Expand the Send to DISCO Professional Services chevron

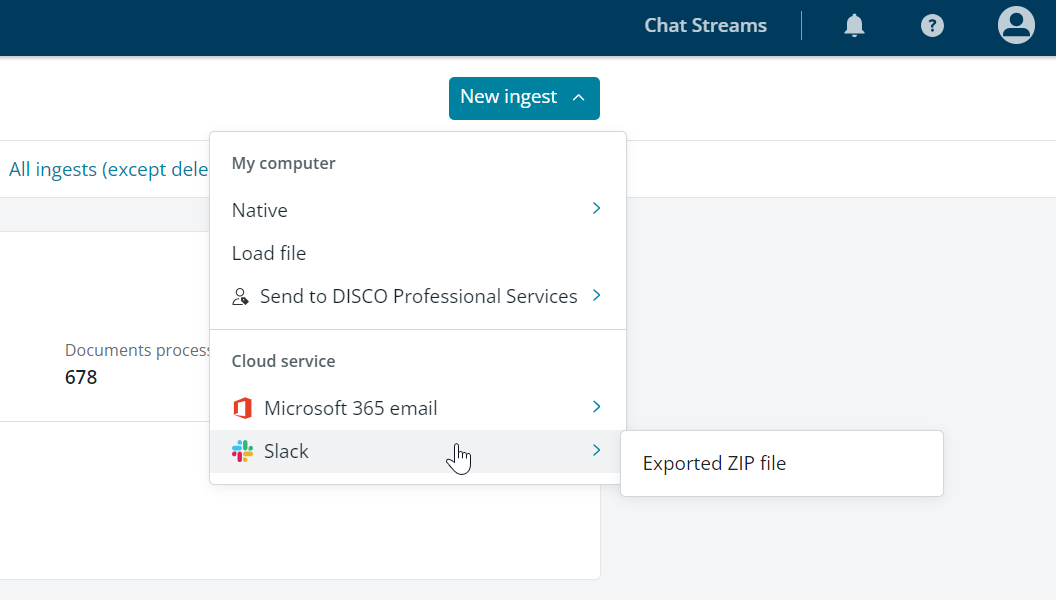596,295
